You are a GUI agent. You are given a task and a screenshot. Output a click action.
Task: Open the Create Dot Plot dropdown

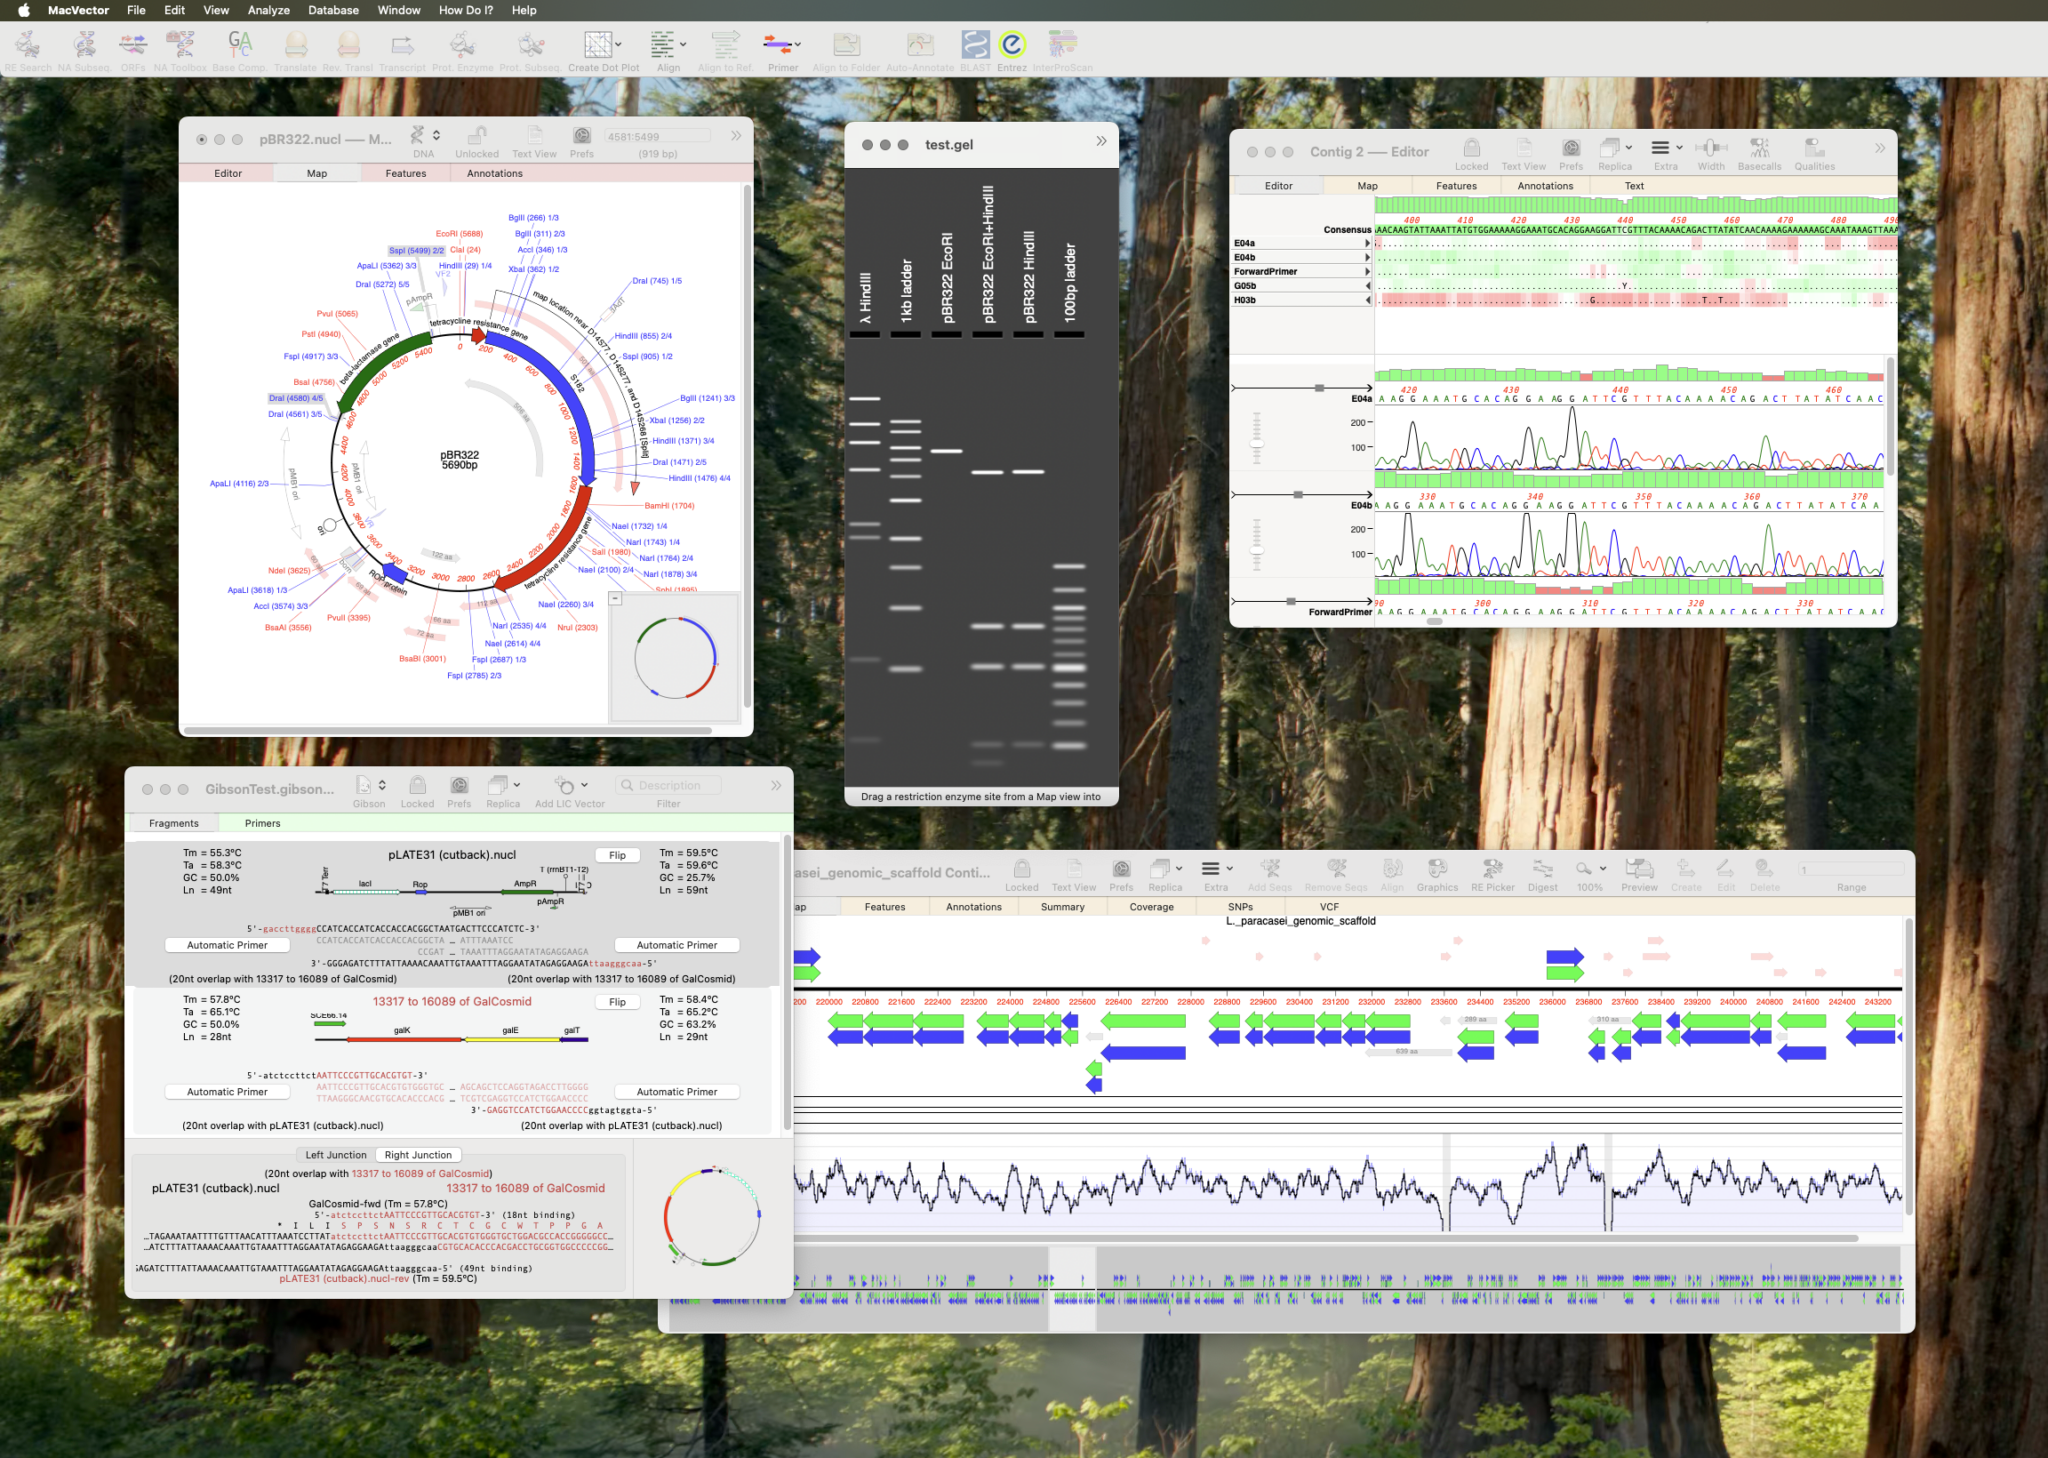click(x=617, y=44)
